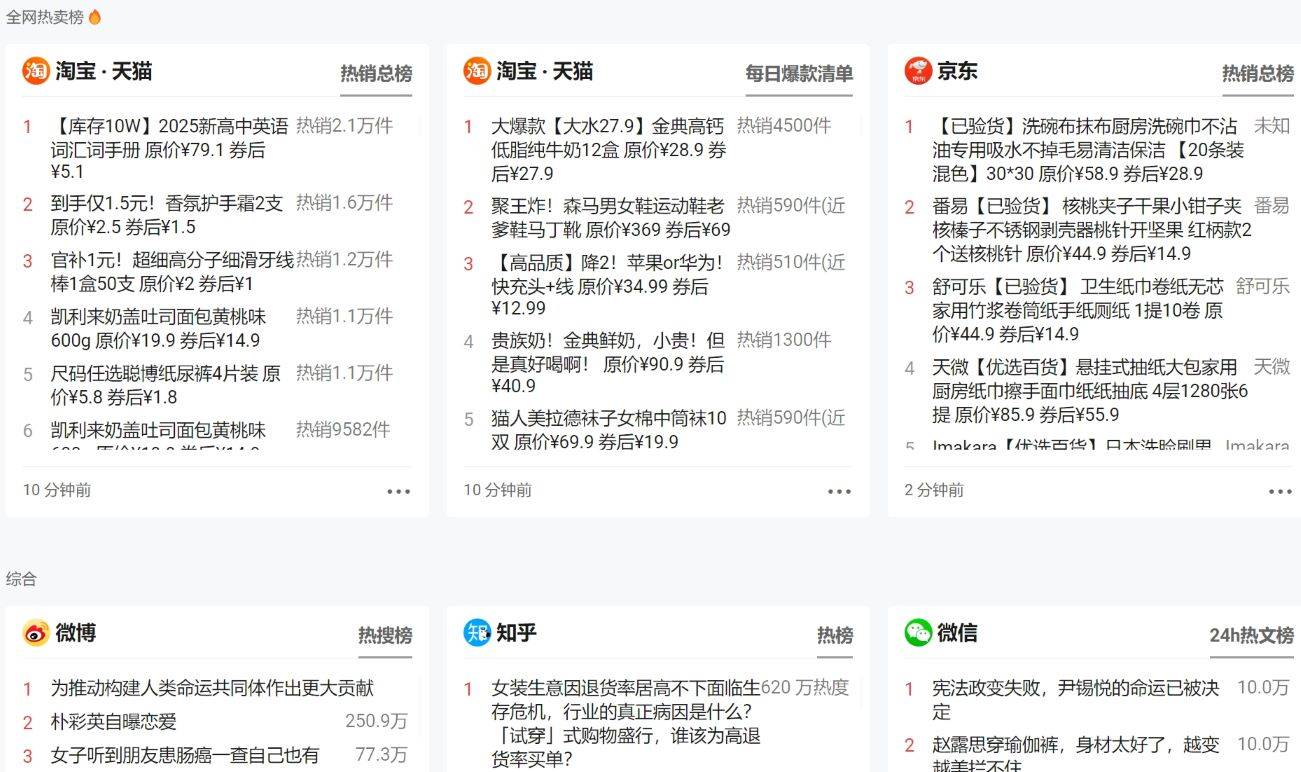
Task: Click the 知乎 card title
Action: click(x=517, y=633)
